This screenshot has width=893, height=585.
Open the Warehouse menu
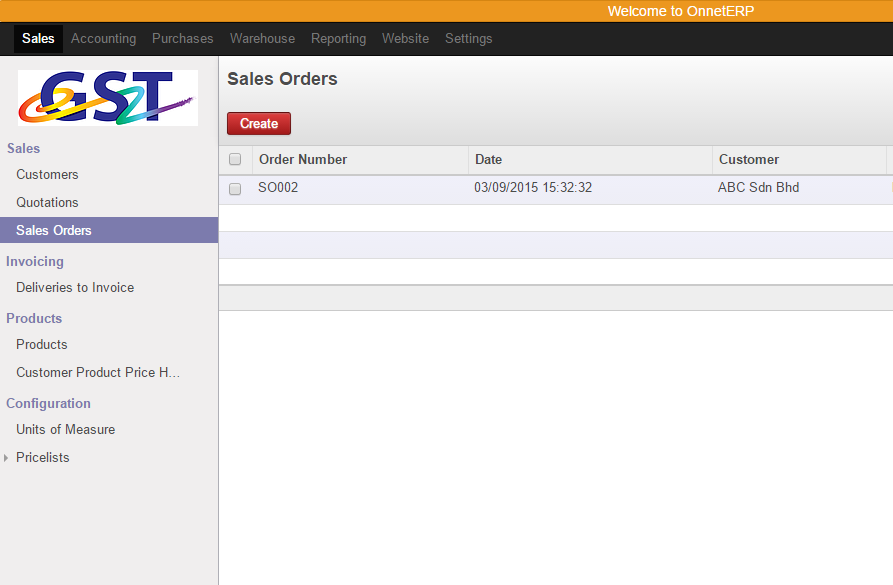[262, 38]
